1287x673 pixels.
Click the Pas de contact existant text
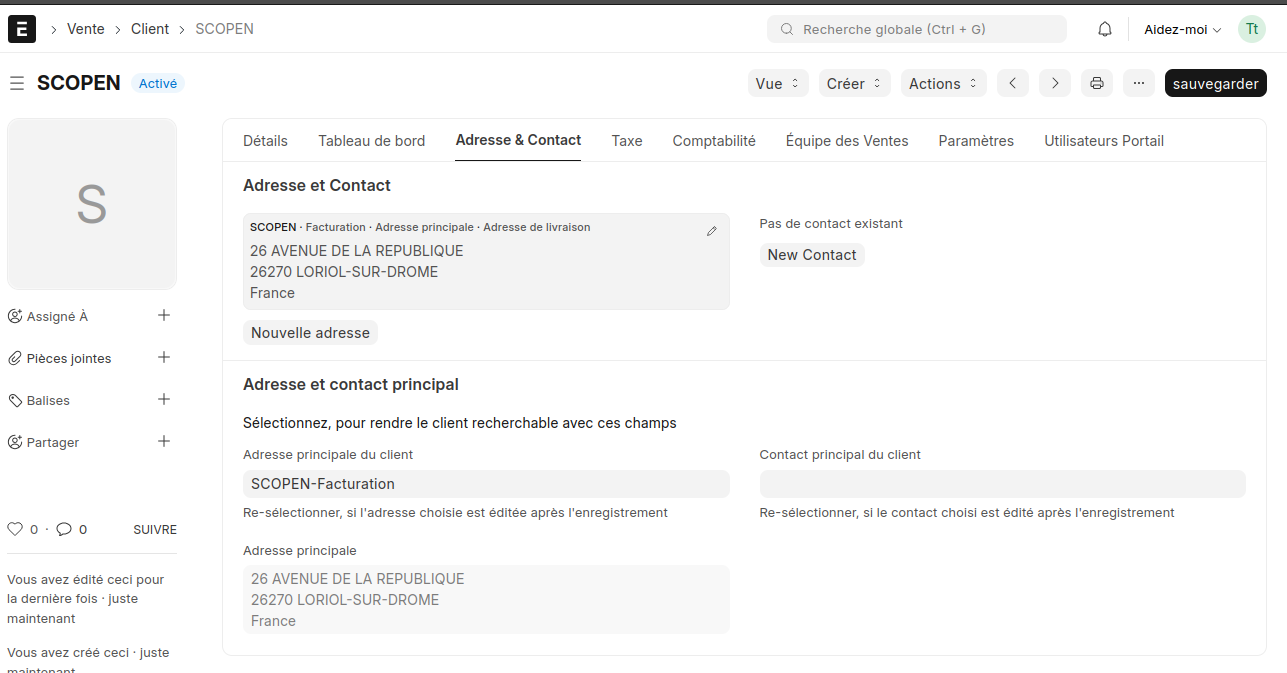831,224
